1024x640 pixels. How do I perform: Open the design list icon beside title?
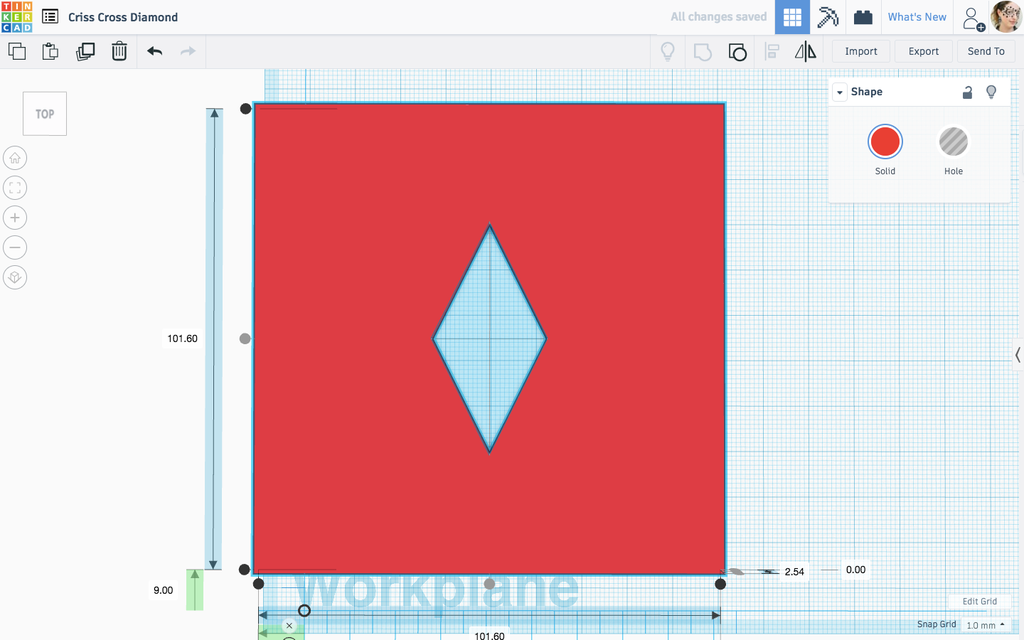tap(50, 17)
